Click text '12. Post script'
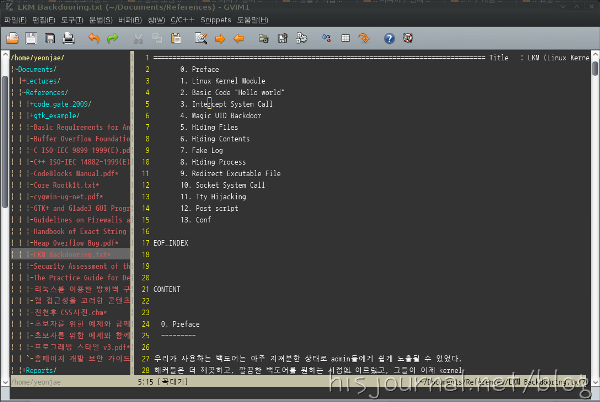Screen dimensions: 600x402 209,208
